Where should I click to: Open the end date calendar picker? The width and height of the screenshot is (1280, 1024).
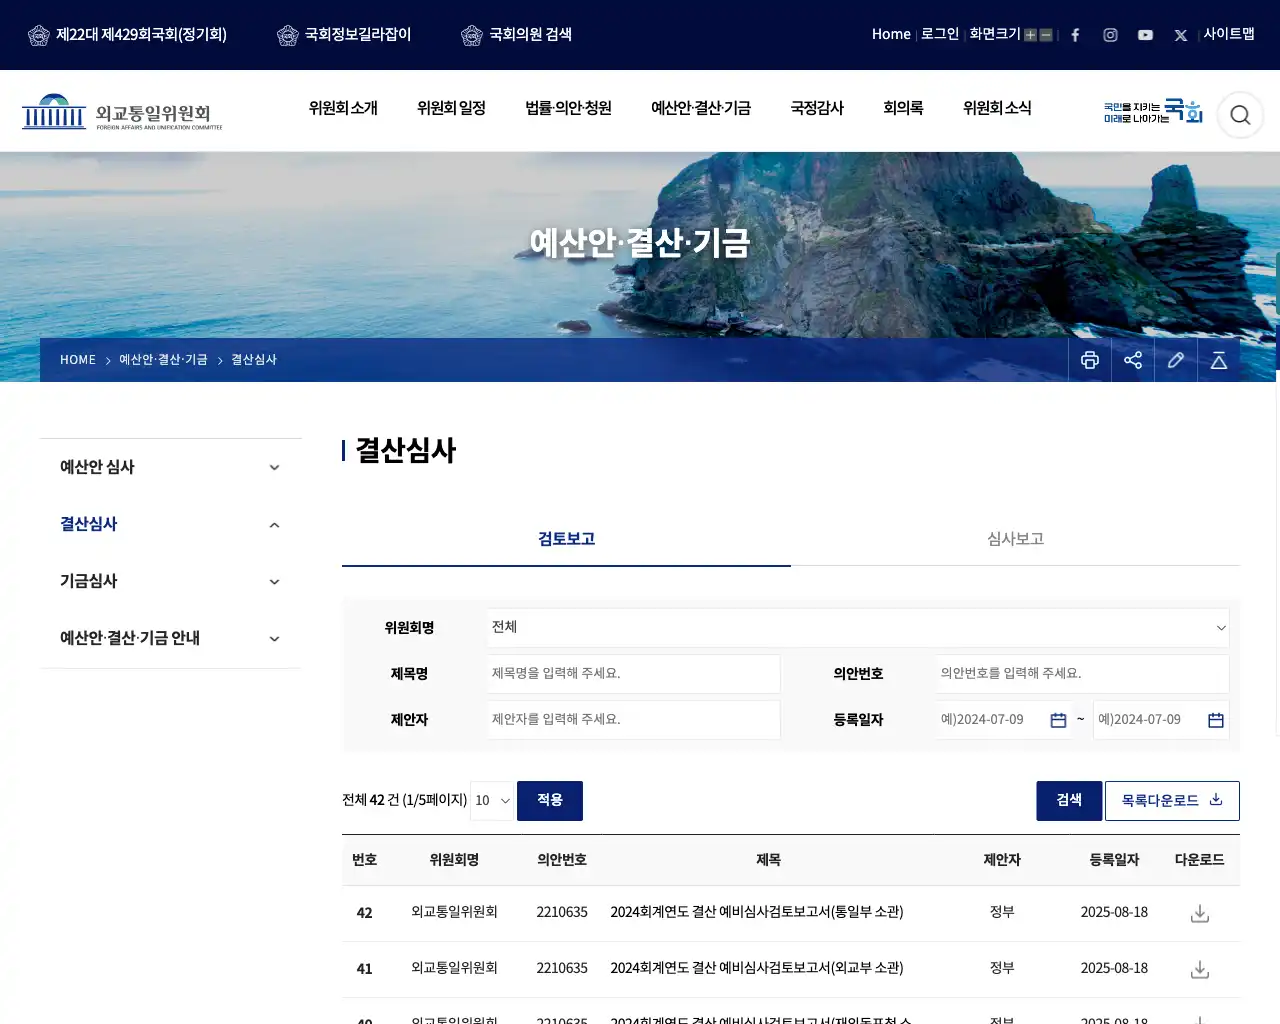pyautogui.click(x=1216, y=720)
